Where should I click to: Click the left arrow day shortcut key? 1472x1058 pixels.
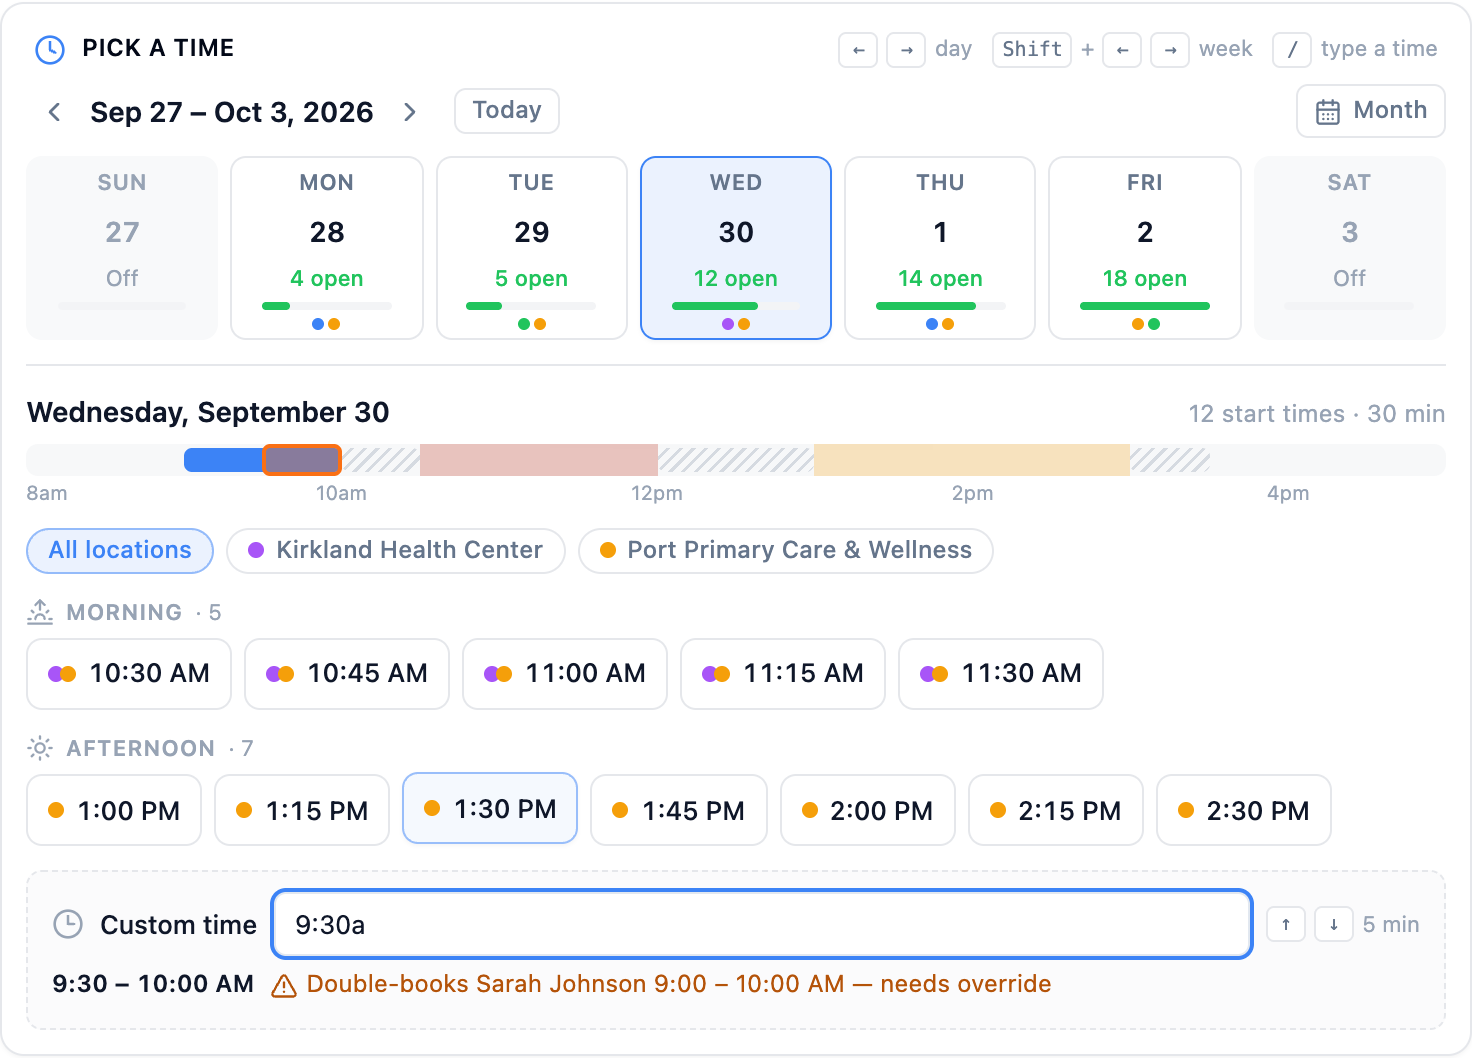coord(858,50)
